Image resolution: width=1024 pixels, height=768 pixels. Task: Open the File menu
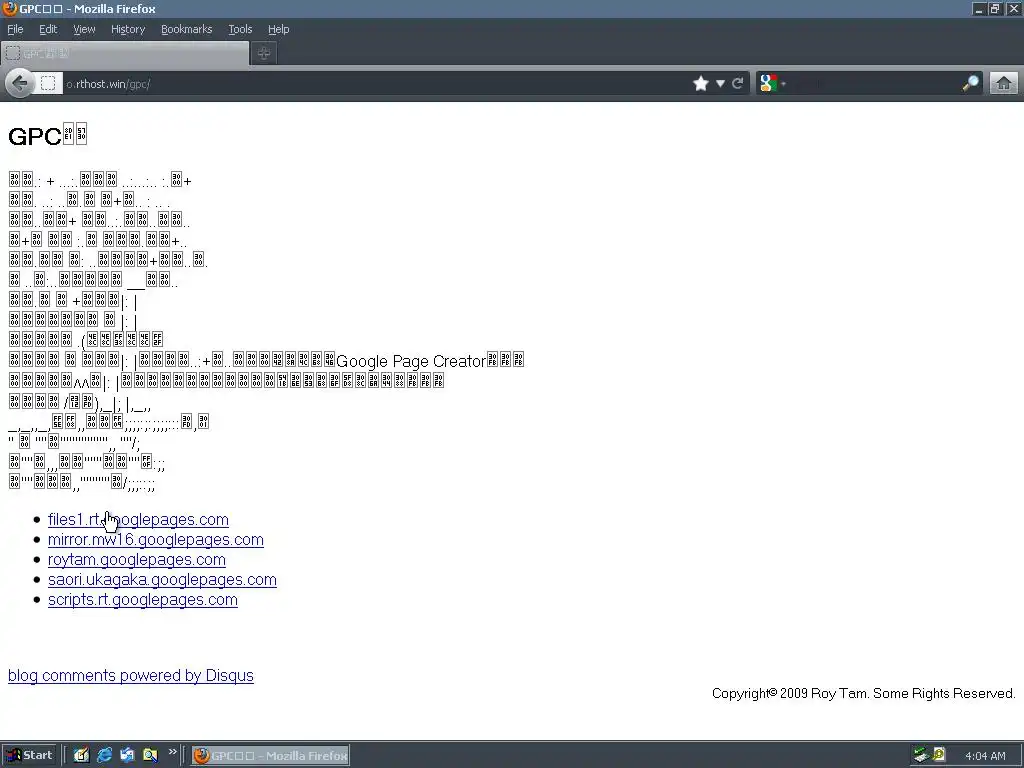tap(15, 29)
